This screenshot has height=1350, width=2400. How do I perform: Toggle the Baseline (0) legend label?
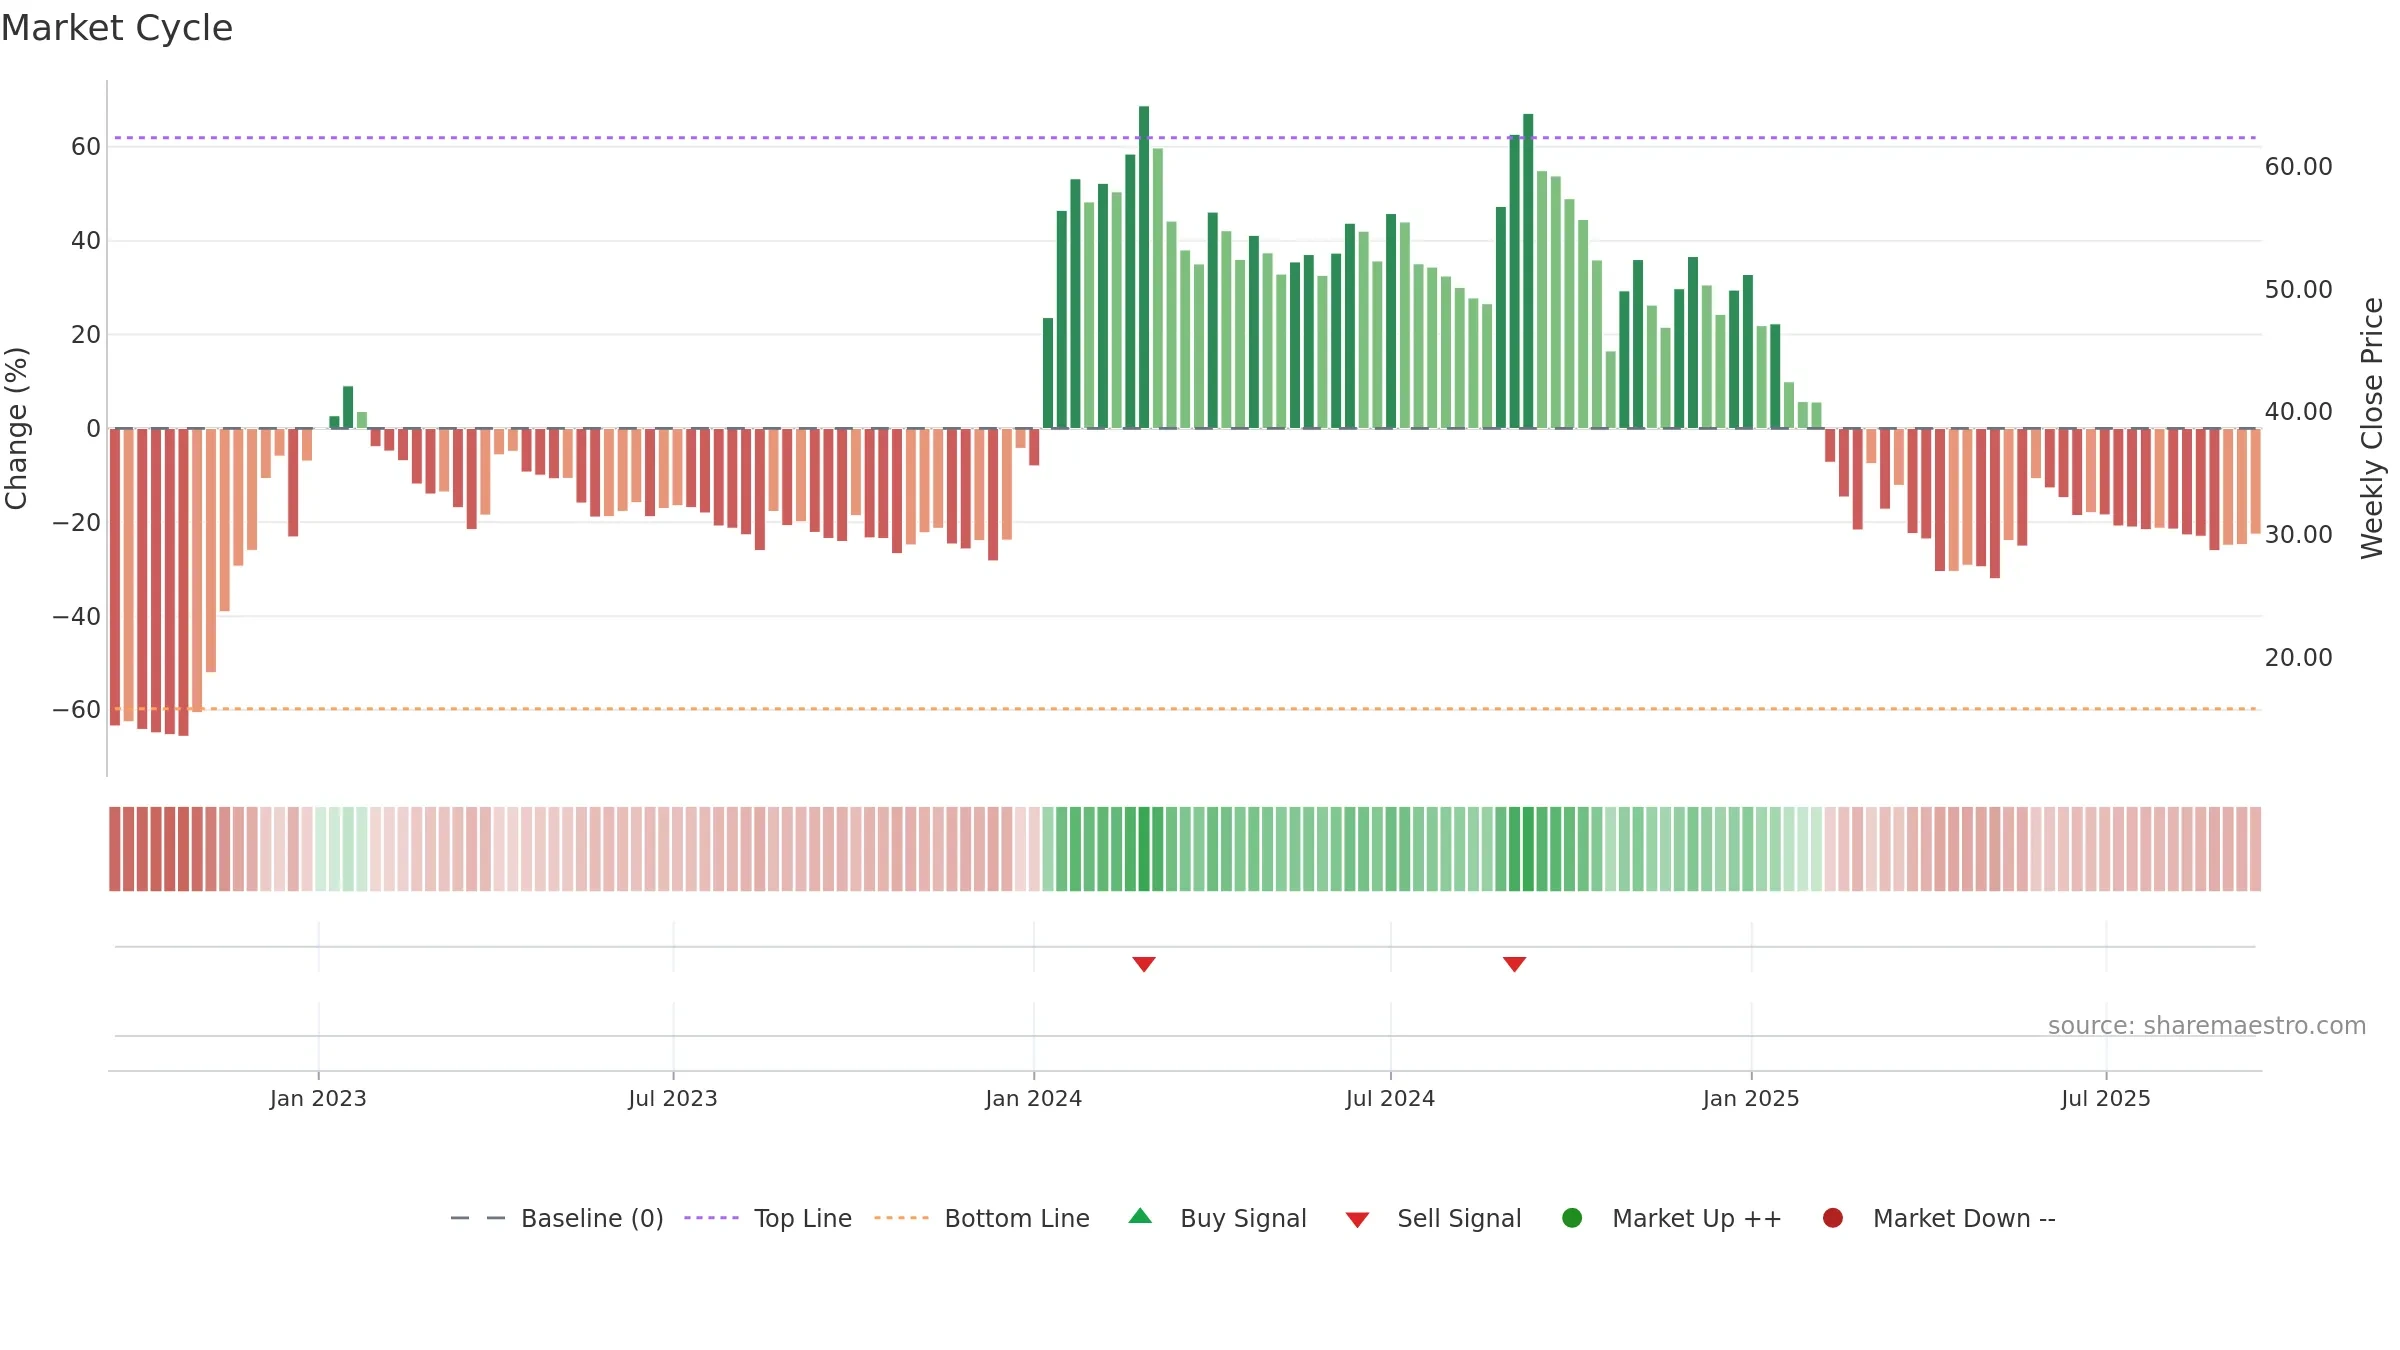point(592,1218)
